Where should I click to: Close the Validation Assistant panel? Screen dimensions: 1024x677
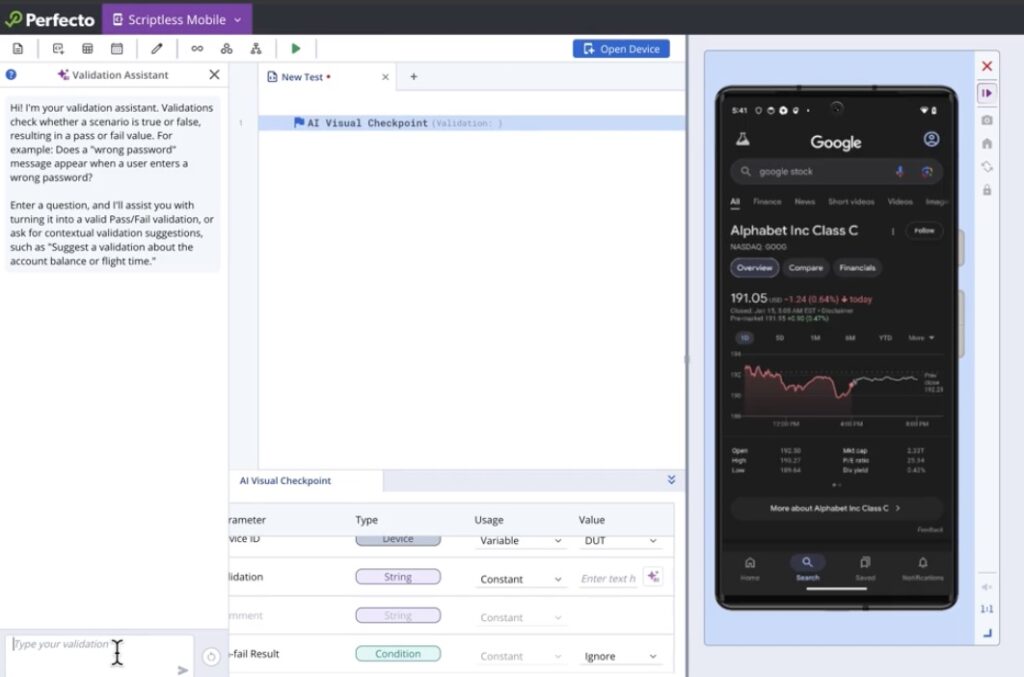(x=214, y=74)
